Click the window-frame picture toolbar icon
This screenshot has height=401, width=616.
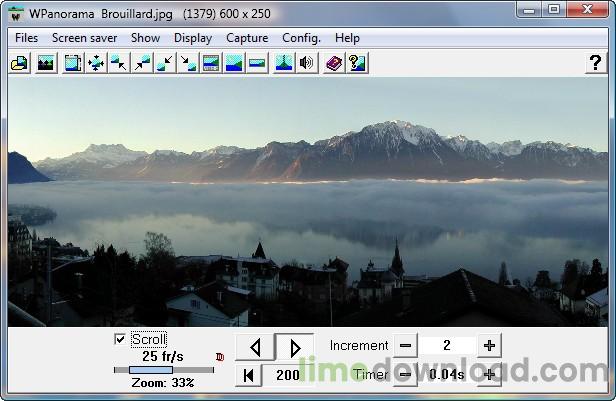tap(73, 63)
